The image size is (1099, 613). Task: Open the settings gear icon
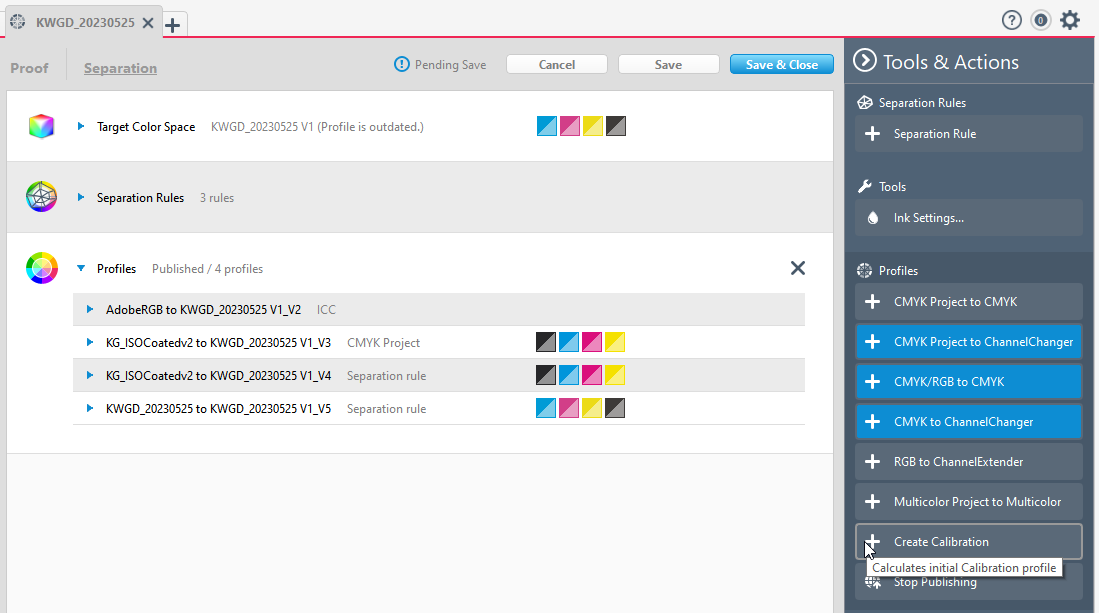coord(1070,19)
